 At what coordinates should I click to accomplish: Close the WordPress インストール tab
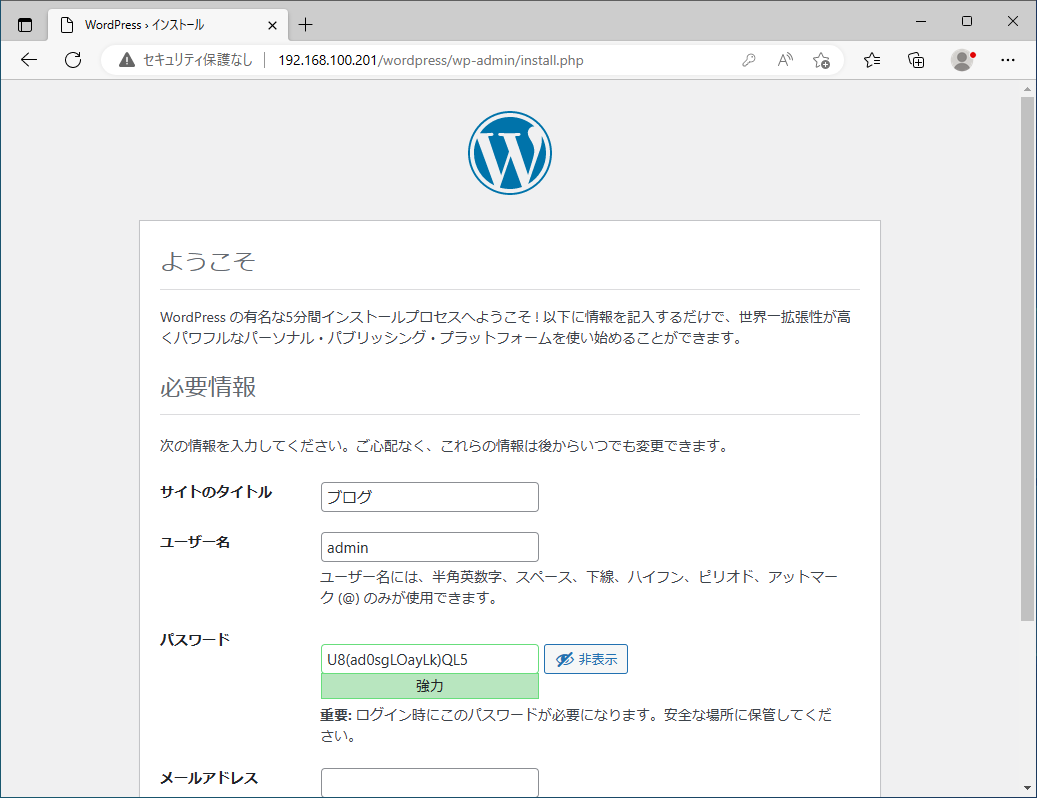[x=272, y=24]
